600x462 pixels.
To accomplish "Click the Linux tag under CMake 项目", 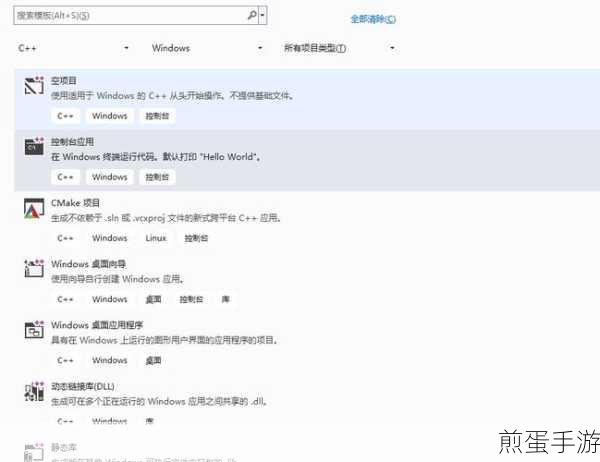I will [156, 238].
